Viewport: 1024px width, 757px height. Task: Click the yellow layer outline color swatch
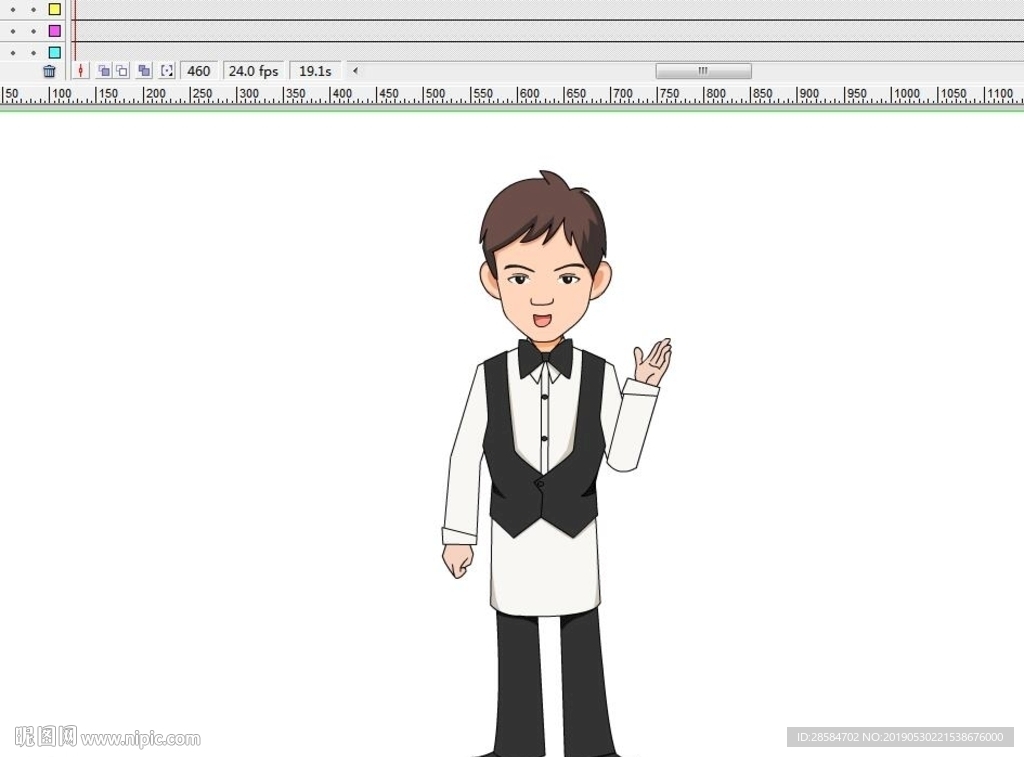(55, 9)
